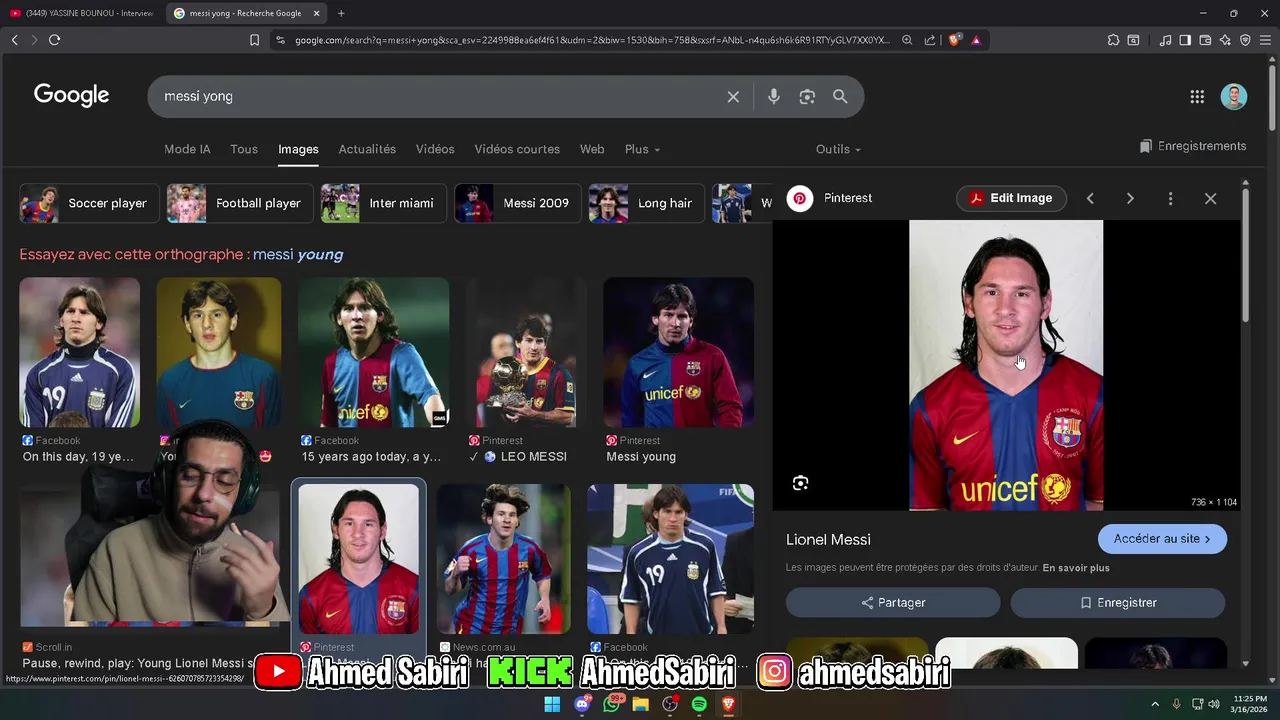Open the Brave VPN shield icon
This screenshot has height=720, width=1280.
(x=1245, y=40)
